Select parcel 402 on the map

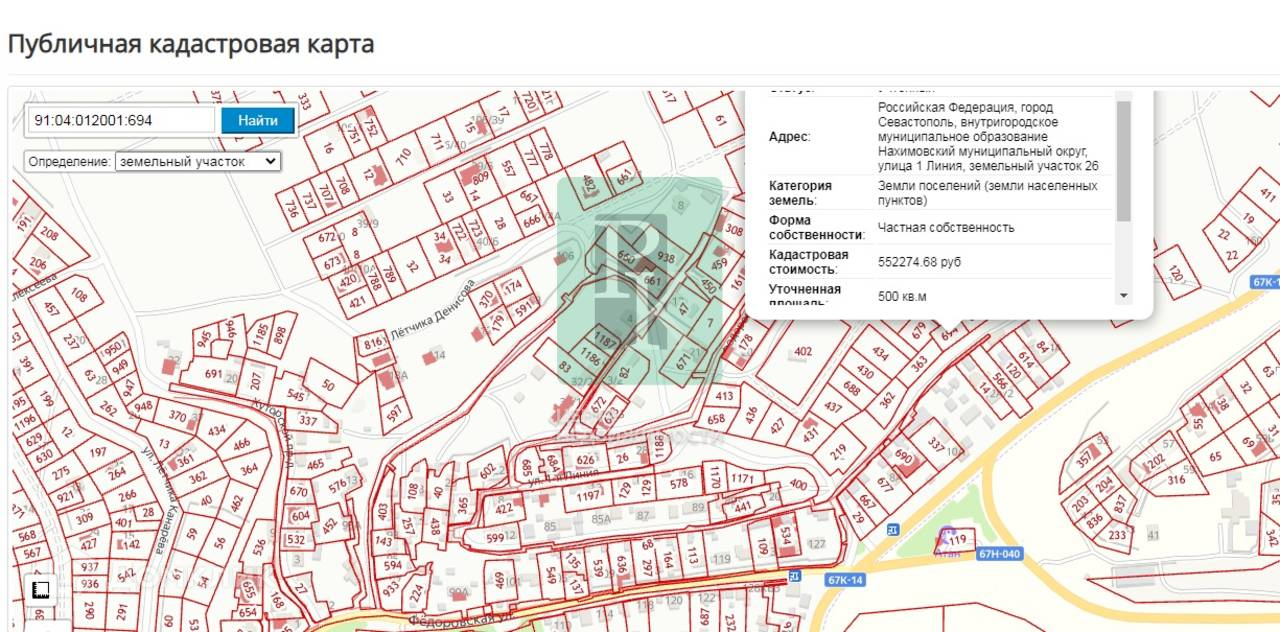tap(802, 352)
